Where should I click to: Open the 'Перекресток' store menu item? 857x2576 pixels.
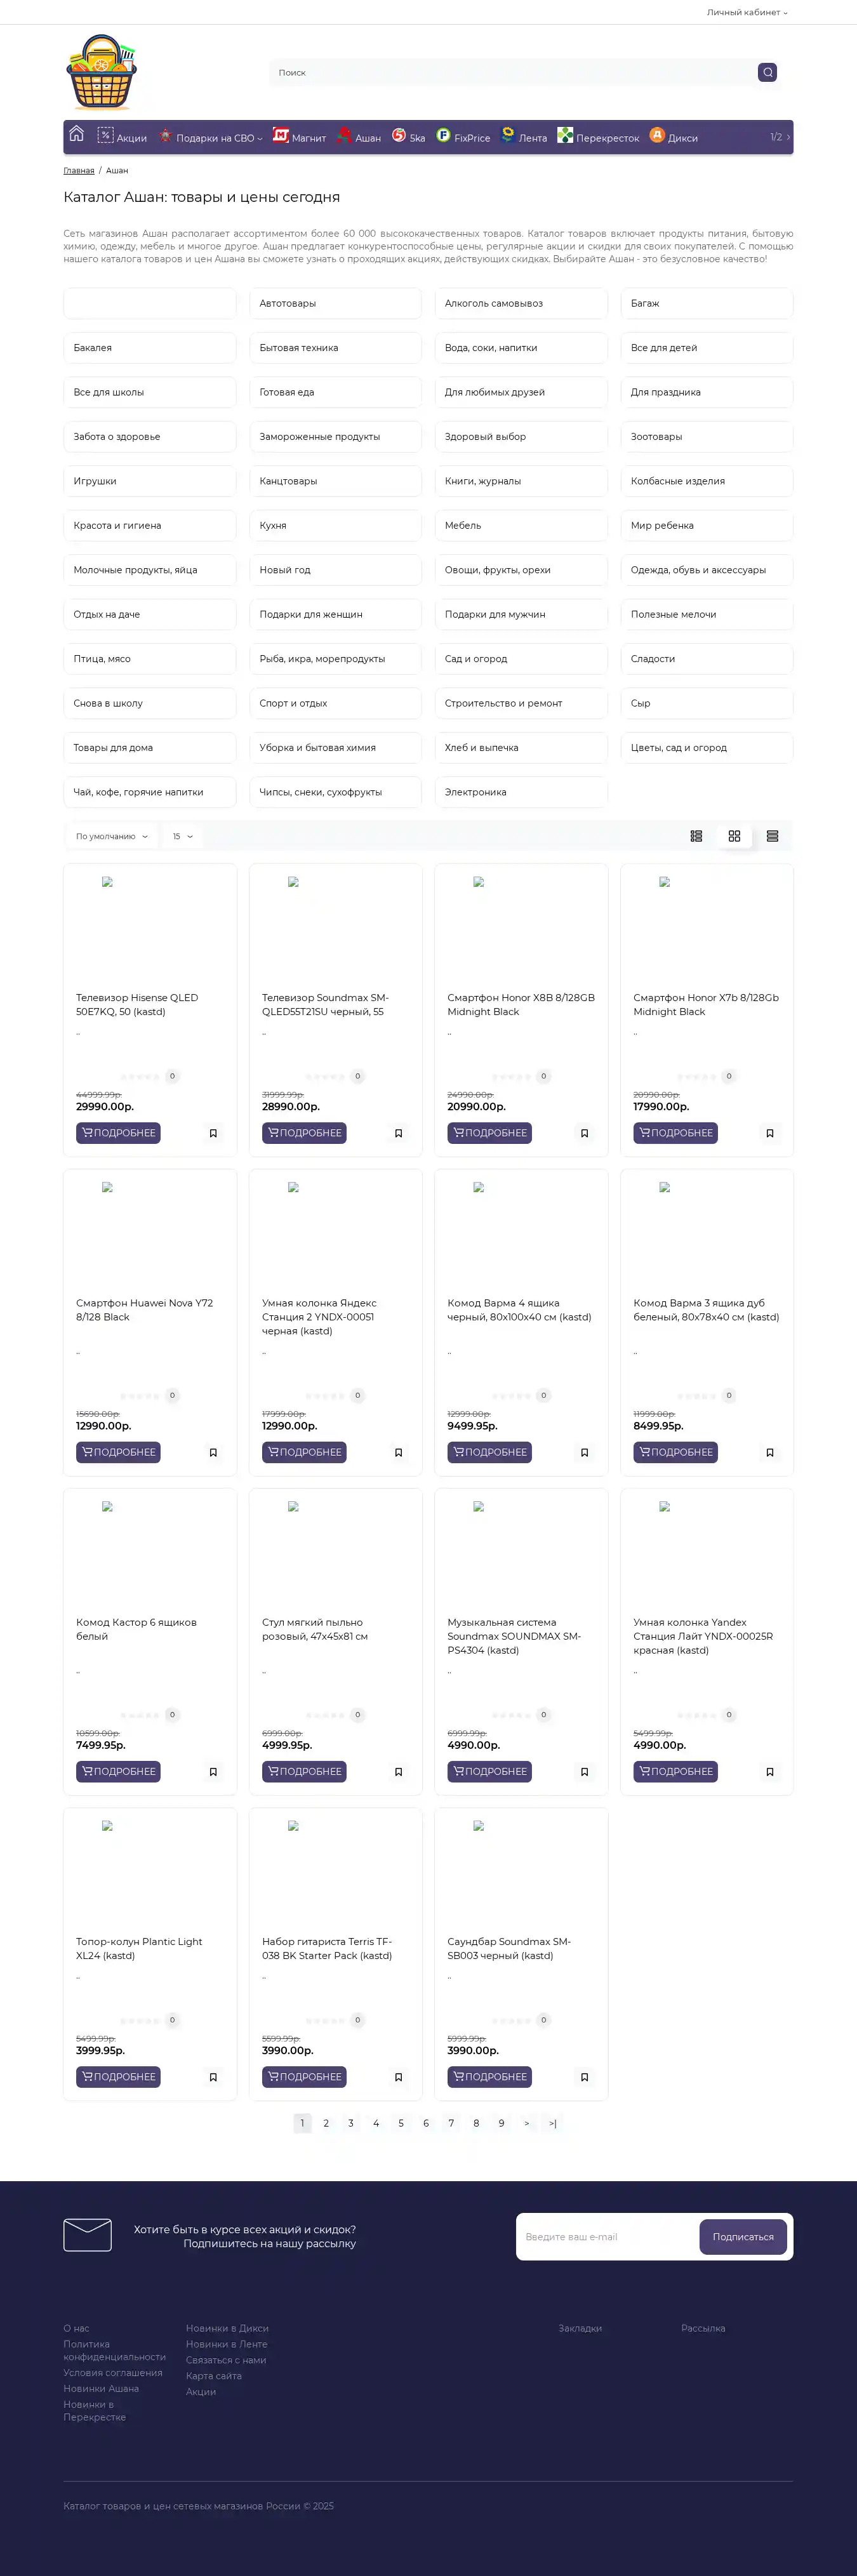coord(598,137)
